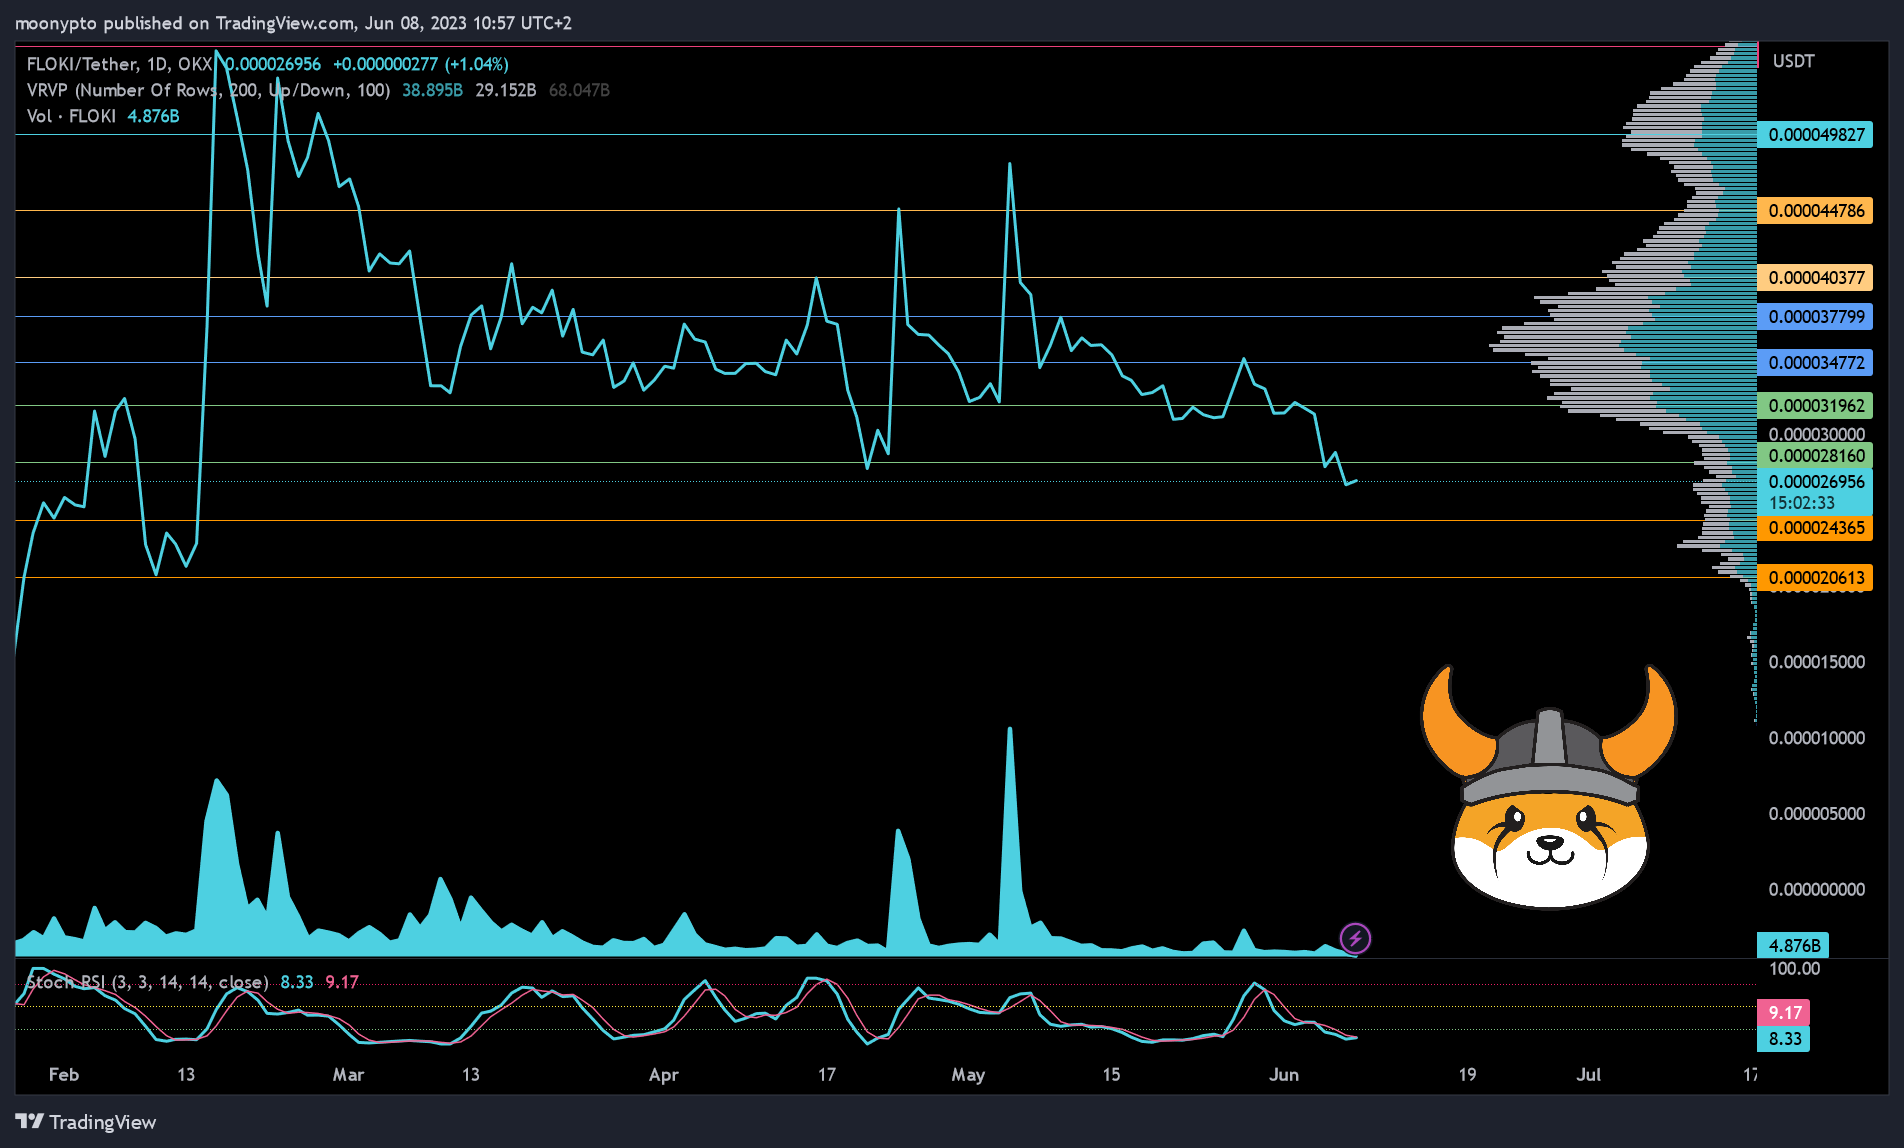Click the Vol · FLOKI indicator legend

(71, 116)
